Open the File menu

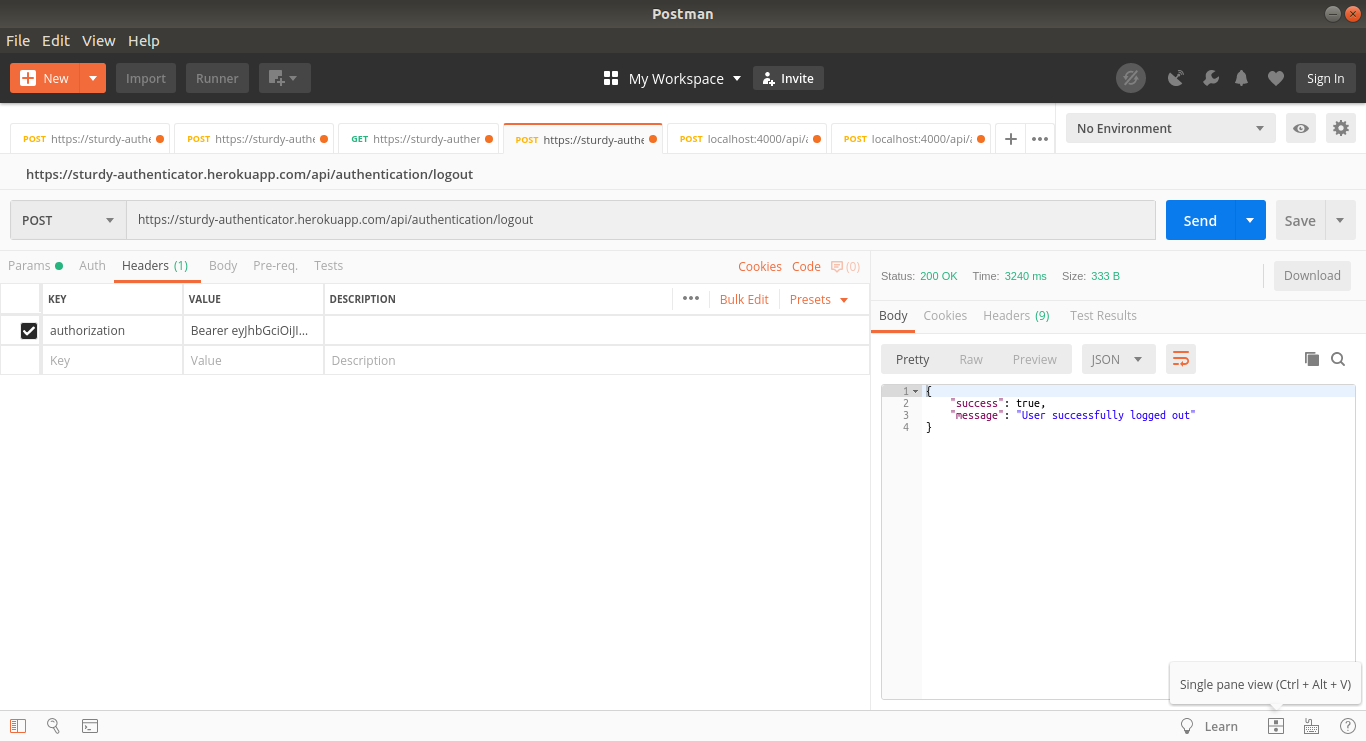pyautogui.click(x=18, y=41)
